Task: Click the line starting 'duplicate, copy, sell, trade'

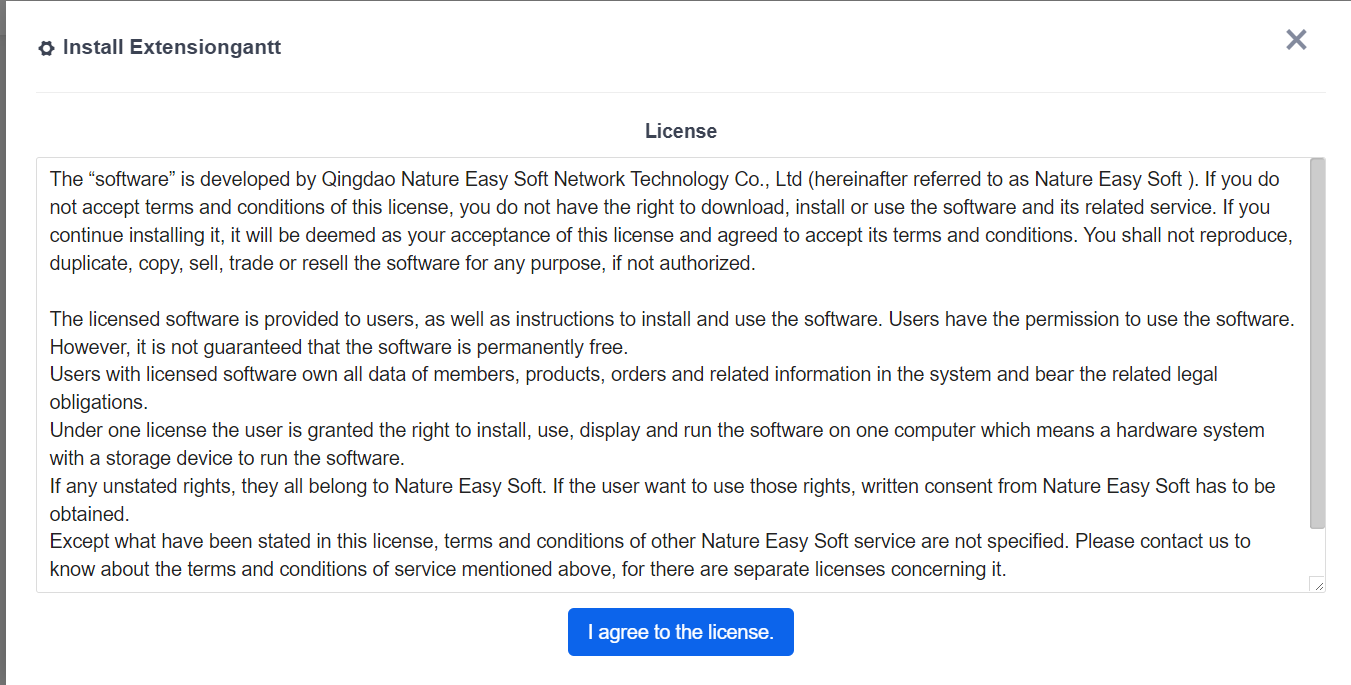Action: (400, 264)
